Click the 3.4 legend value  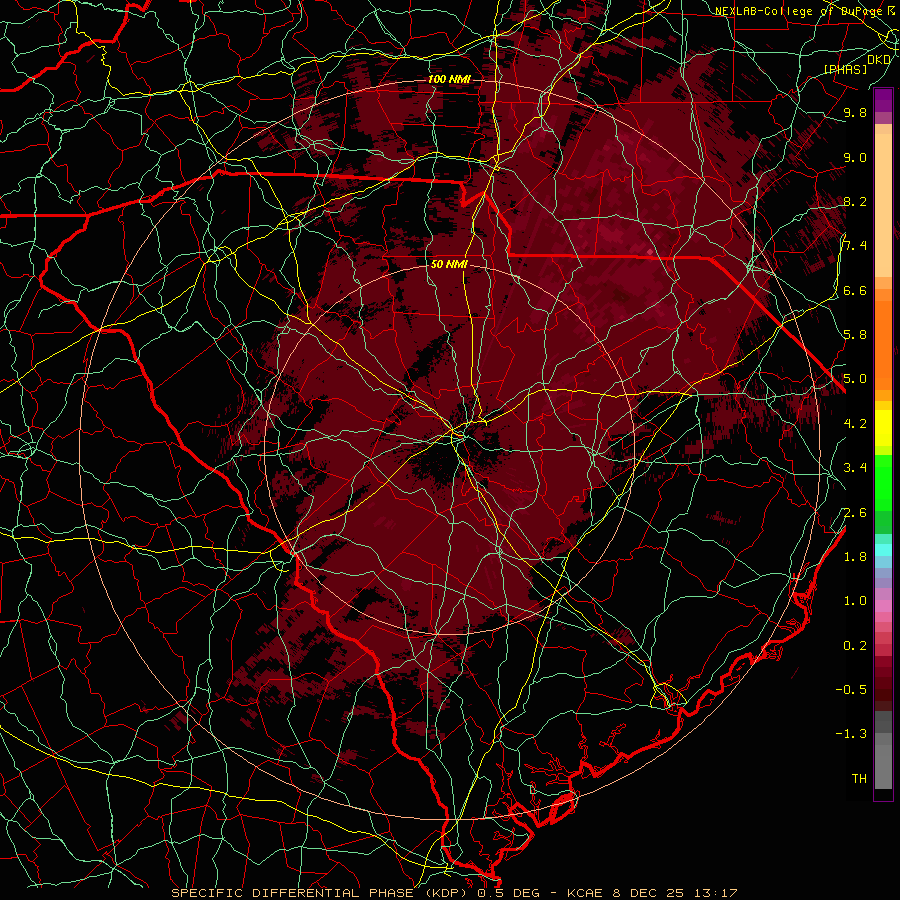(855, 468)
